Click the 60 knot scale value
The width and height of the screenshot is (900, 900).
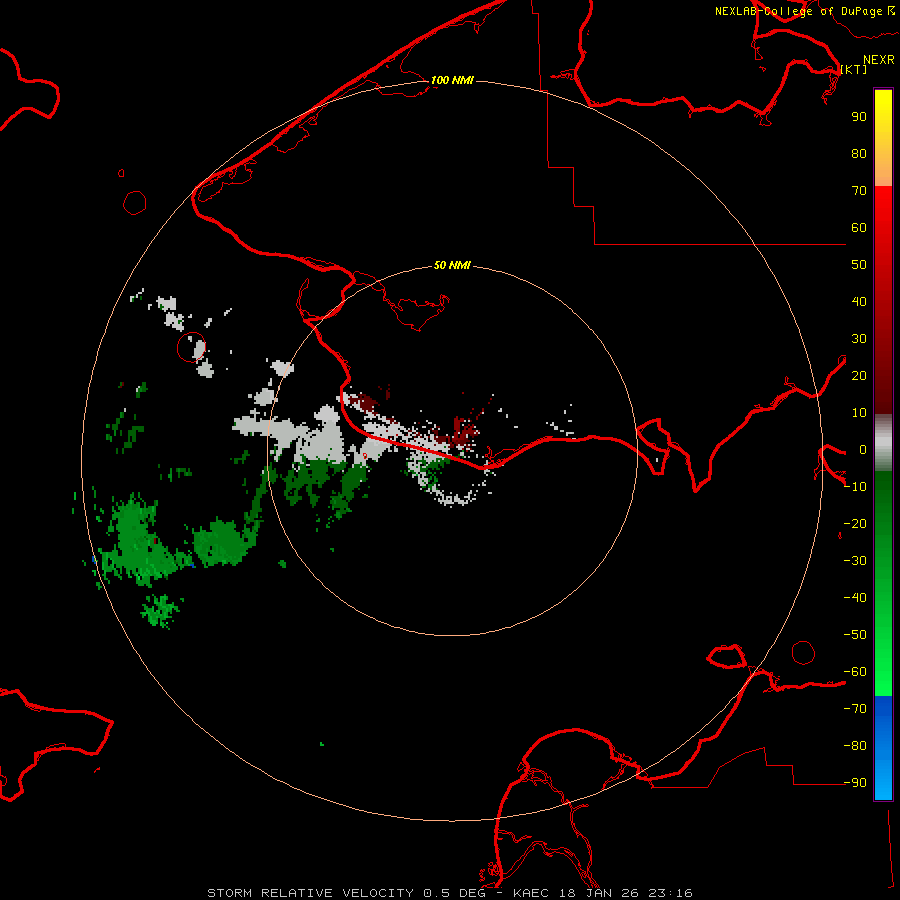859,227
